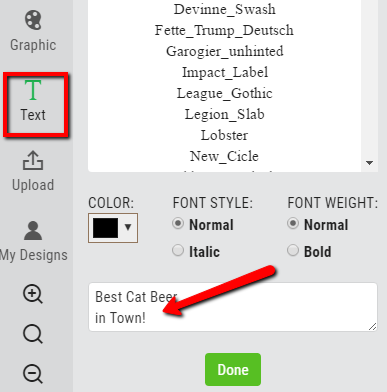Open My Designs from sidebar

coord(33,242)
